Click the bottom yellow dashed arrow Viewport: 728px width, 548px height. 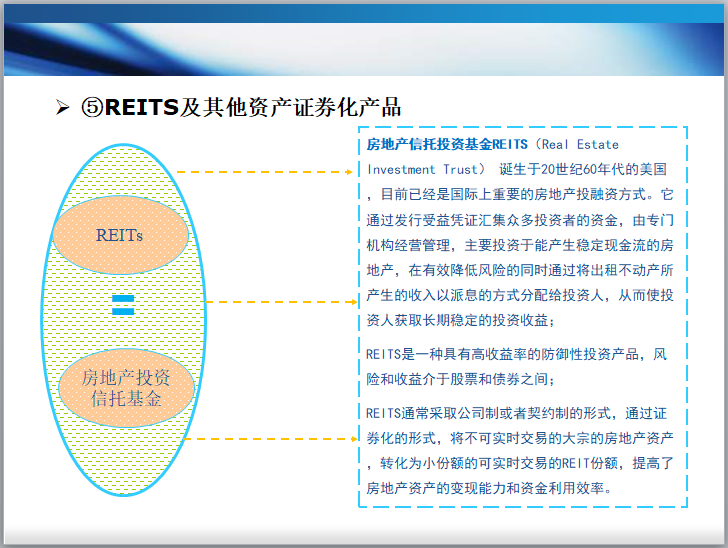tap(270, 438)
